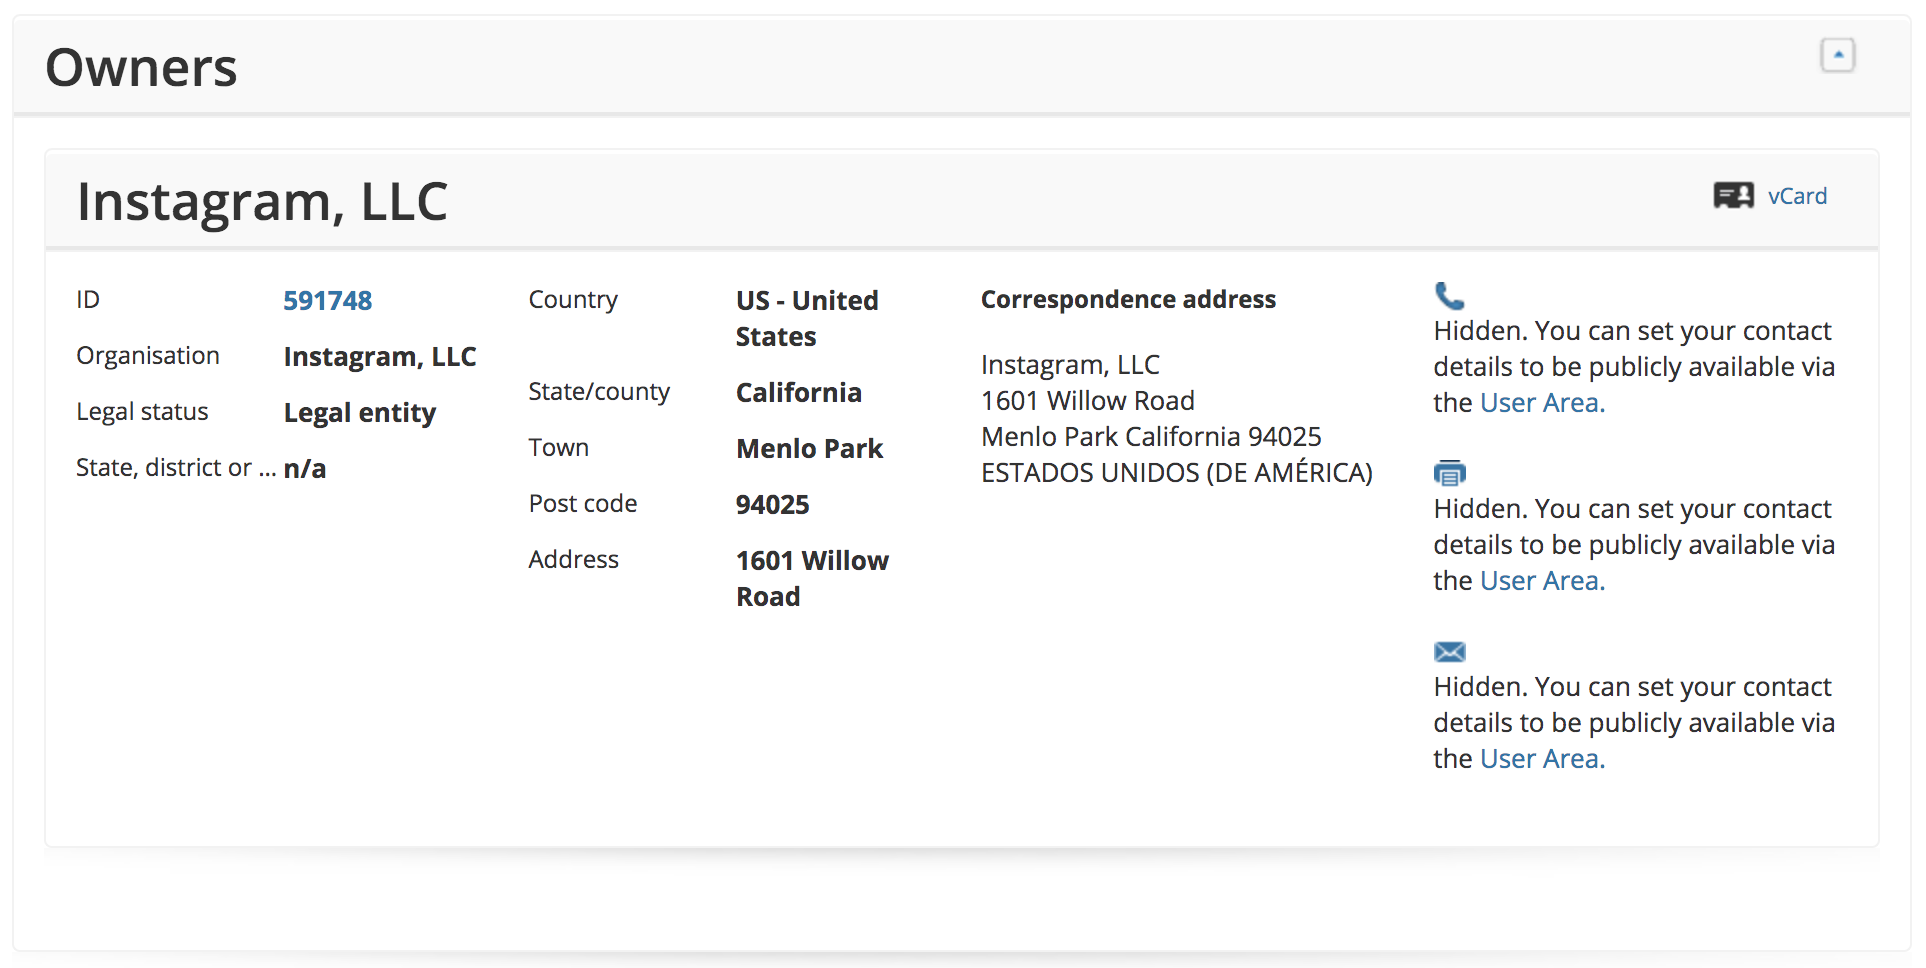Screen dimensions: 1926x968
Task: Open owner ID 591748
Action: click(327, 300)
